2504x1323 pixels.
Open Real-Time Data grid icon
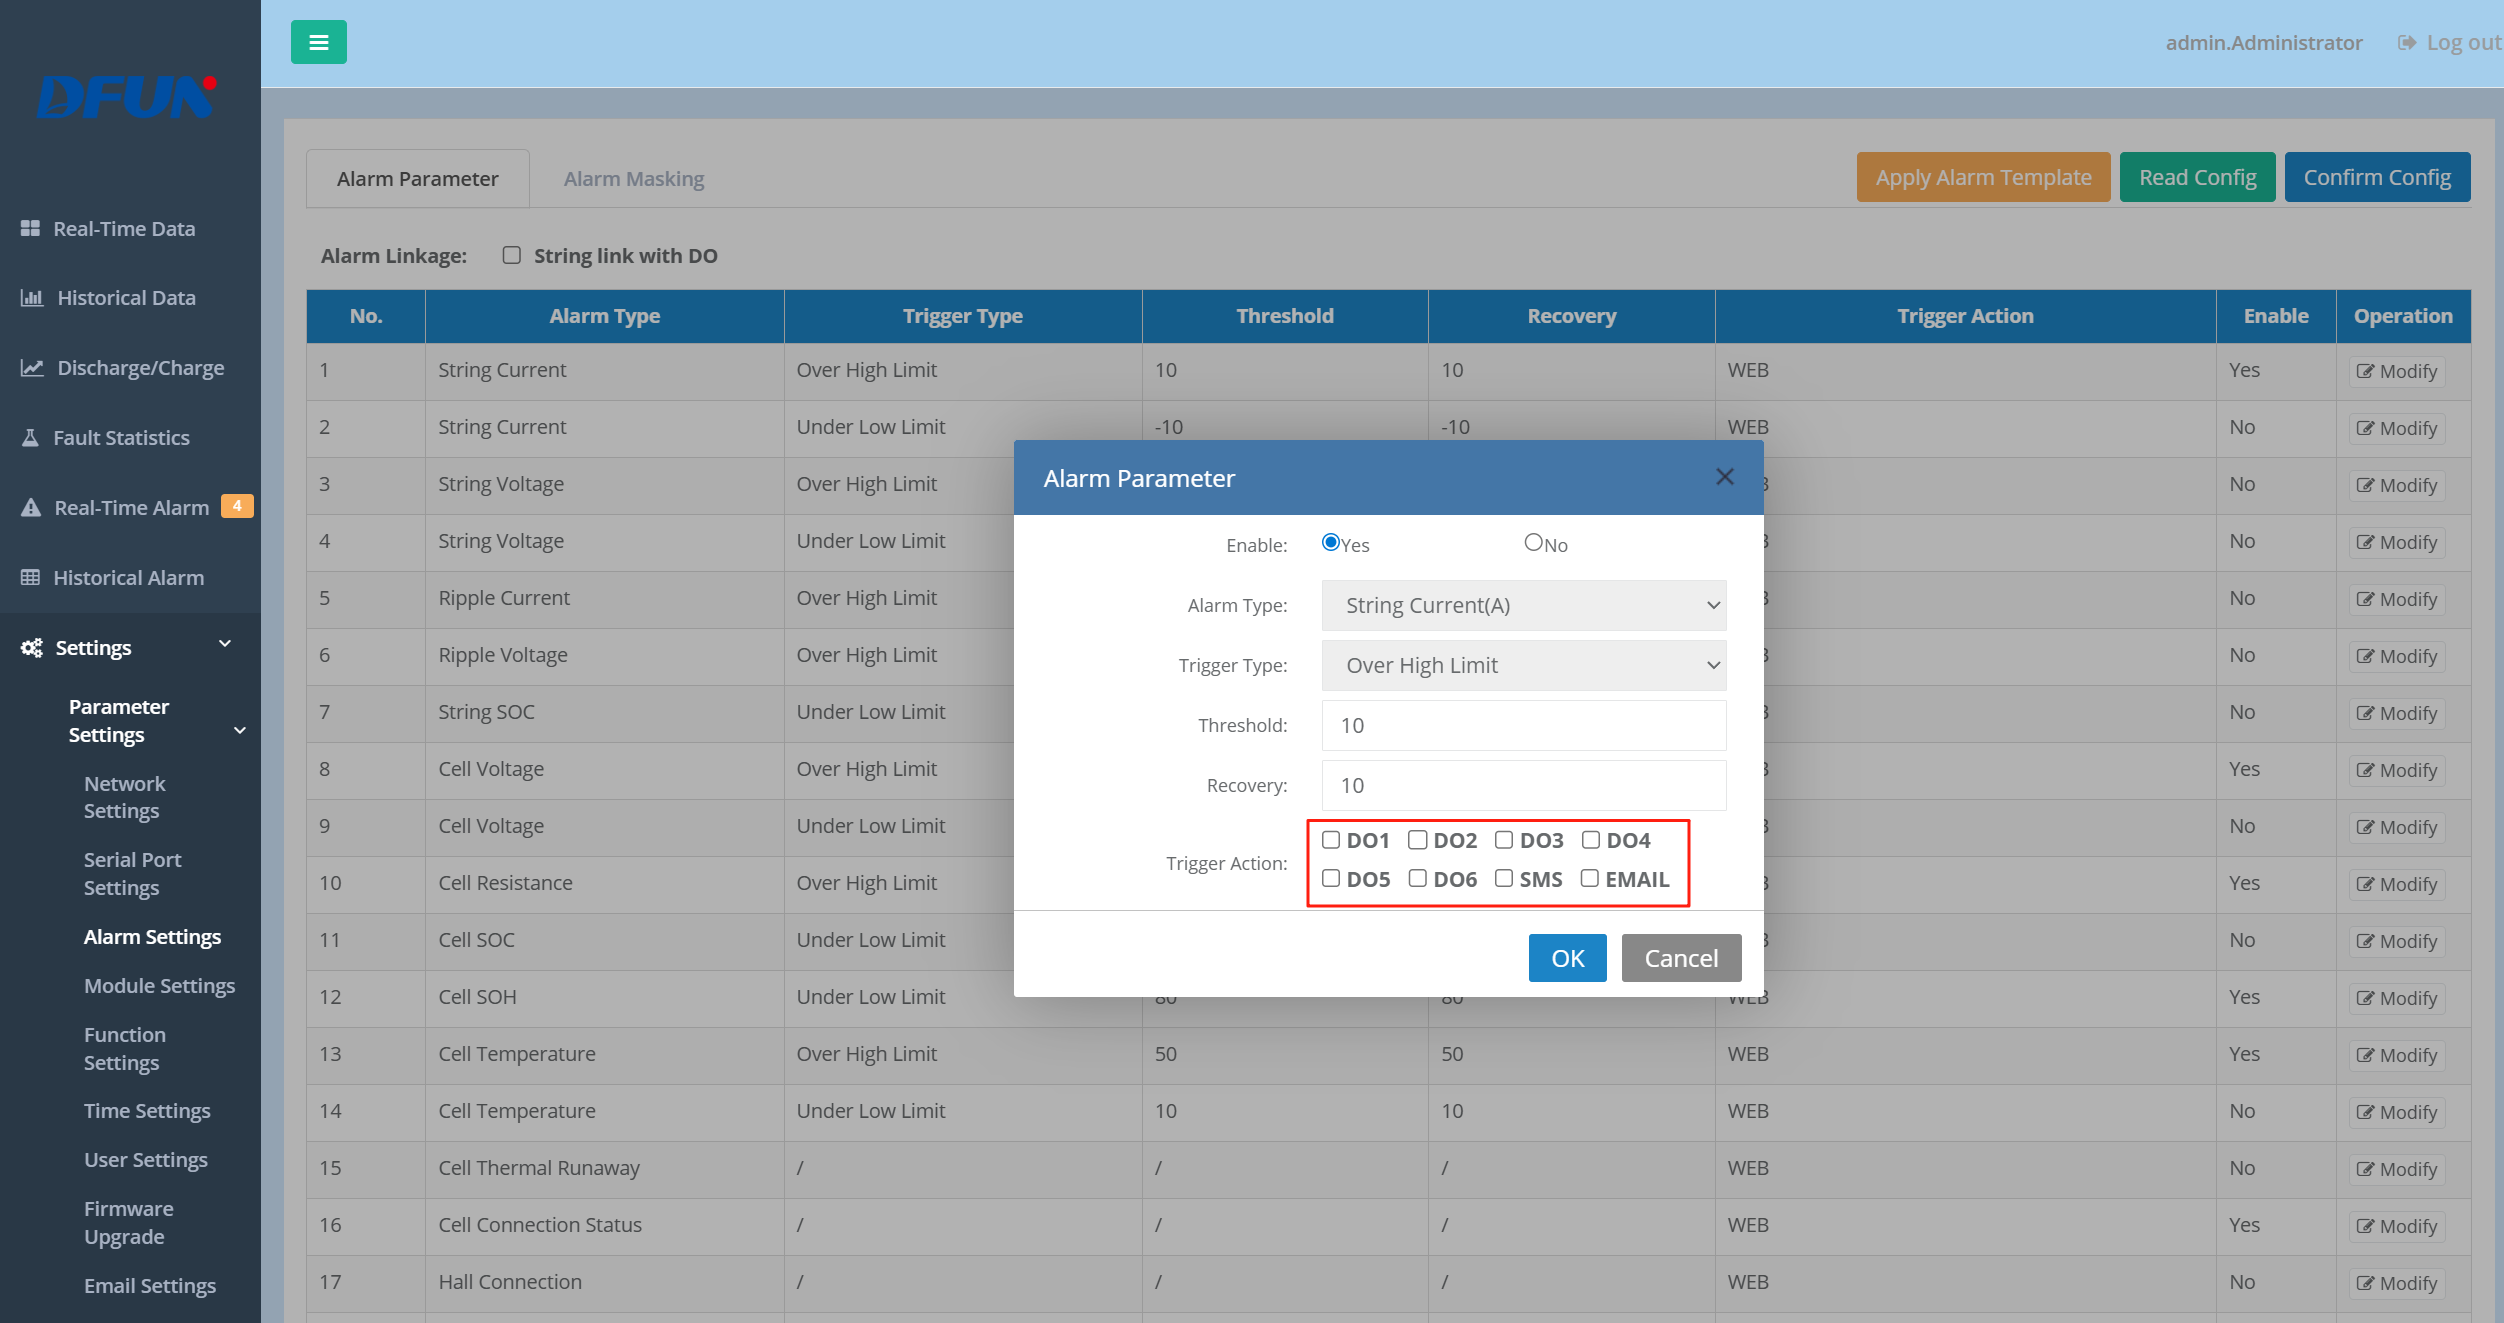(x=30, y=228)
